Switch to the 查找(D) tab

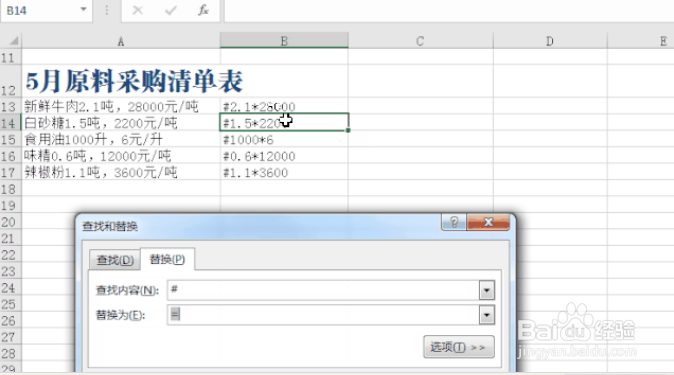115,260
